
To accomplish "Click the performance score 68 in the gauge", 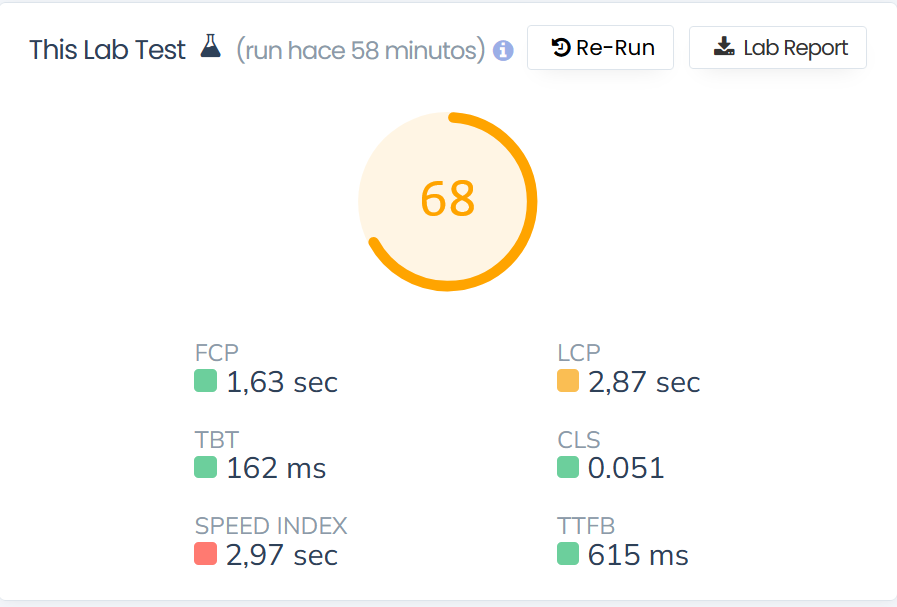I will 447,200.
